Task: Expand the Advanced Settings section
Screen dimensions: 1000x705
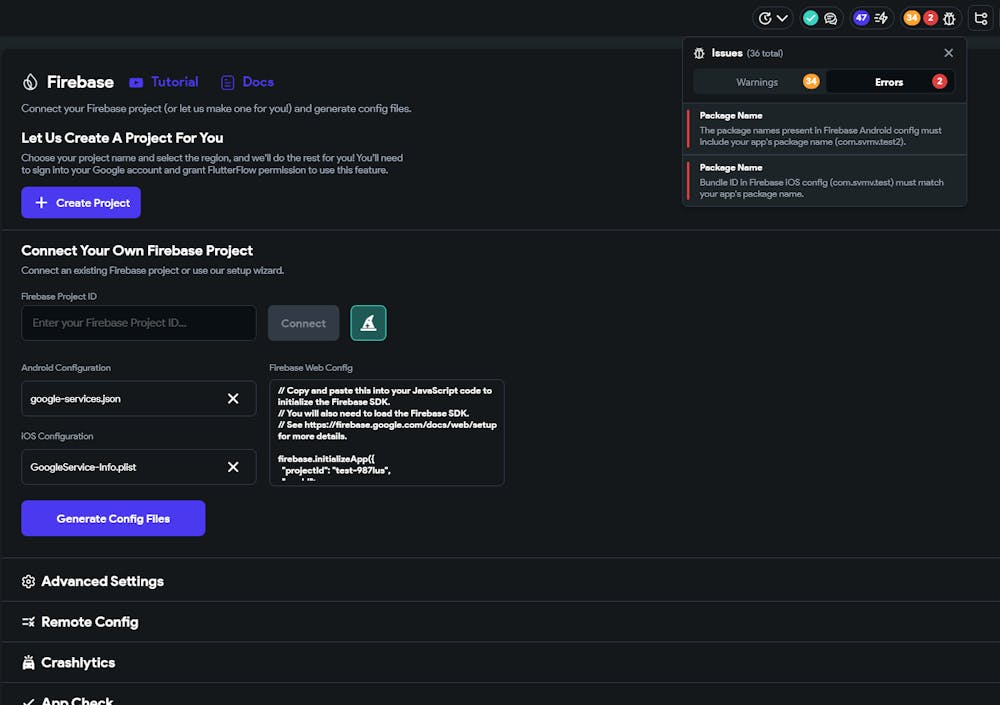Action: (x=102, y=581)
